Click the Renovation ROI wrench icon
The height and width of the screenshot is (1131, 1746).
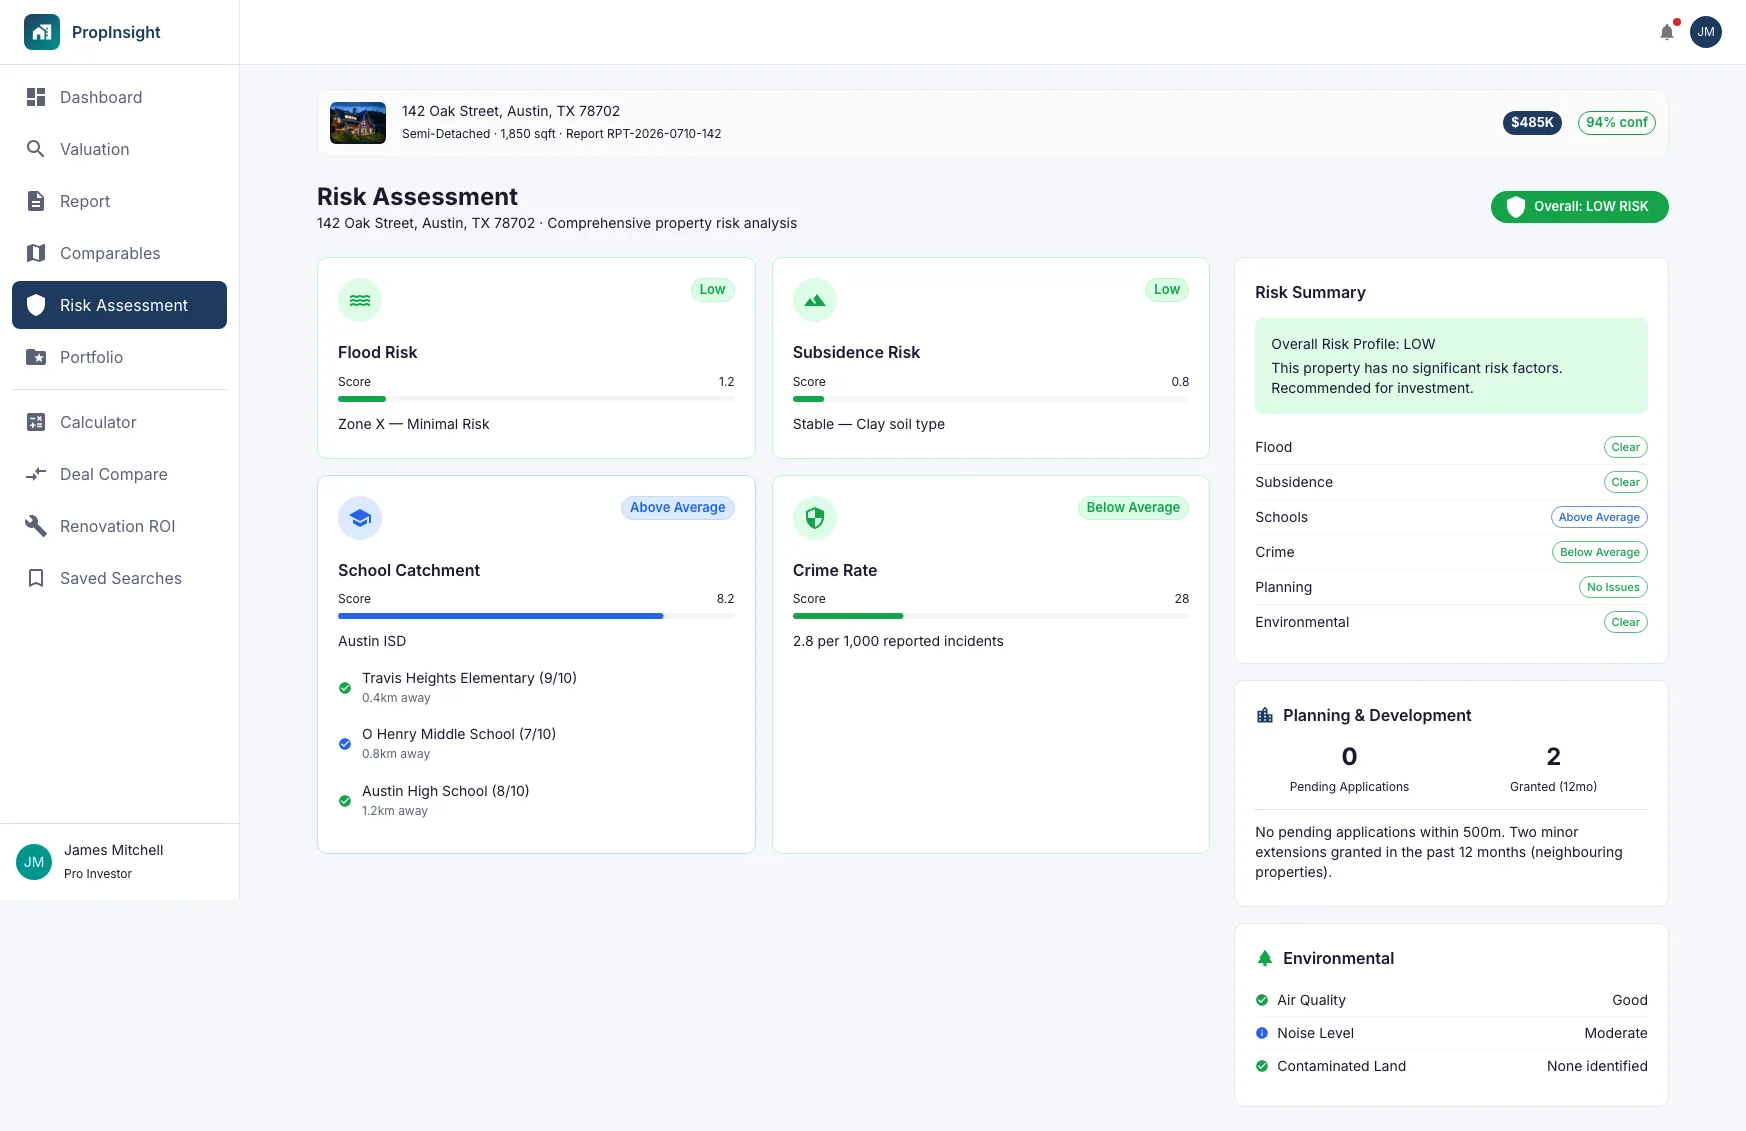(36, 526)
